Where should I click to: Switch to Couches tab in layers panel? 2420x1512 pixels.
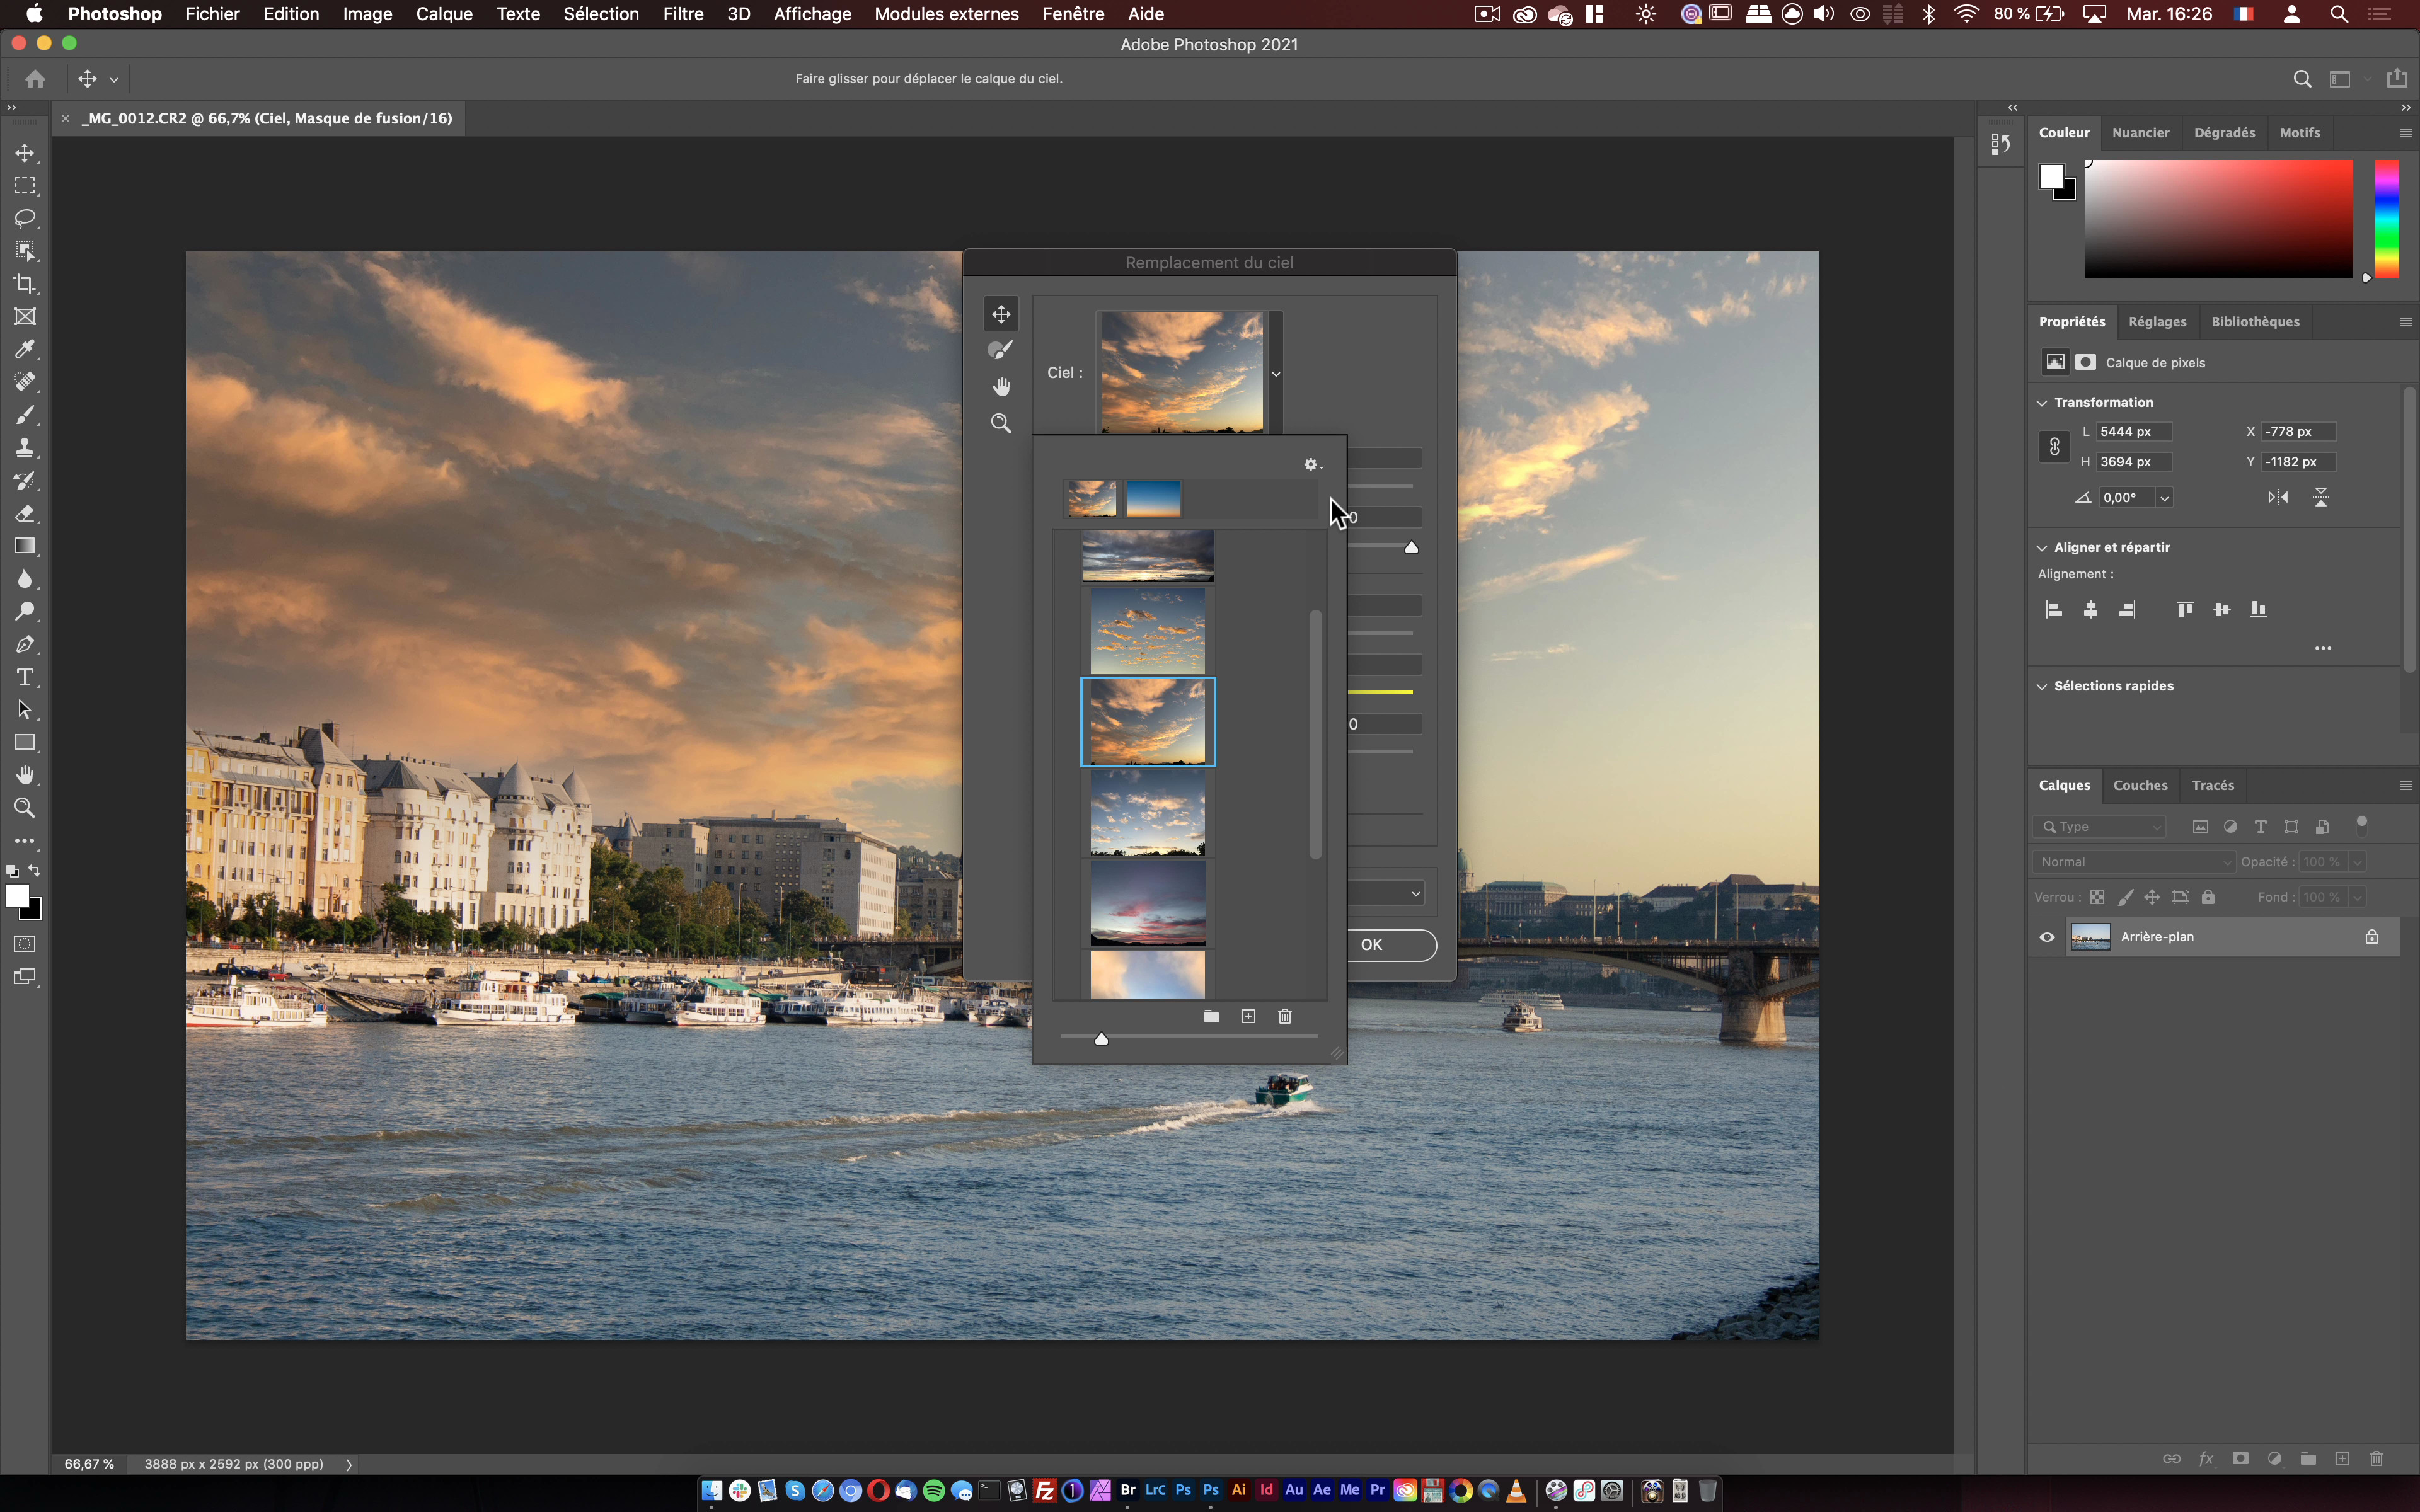click(2140, 784)
